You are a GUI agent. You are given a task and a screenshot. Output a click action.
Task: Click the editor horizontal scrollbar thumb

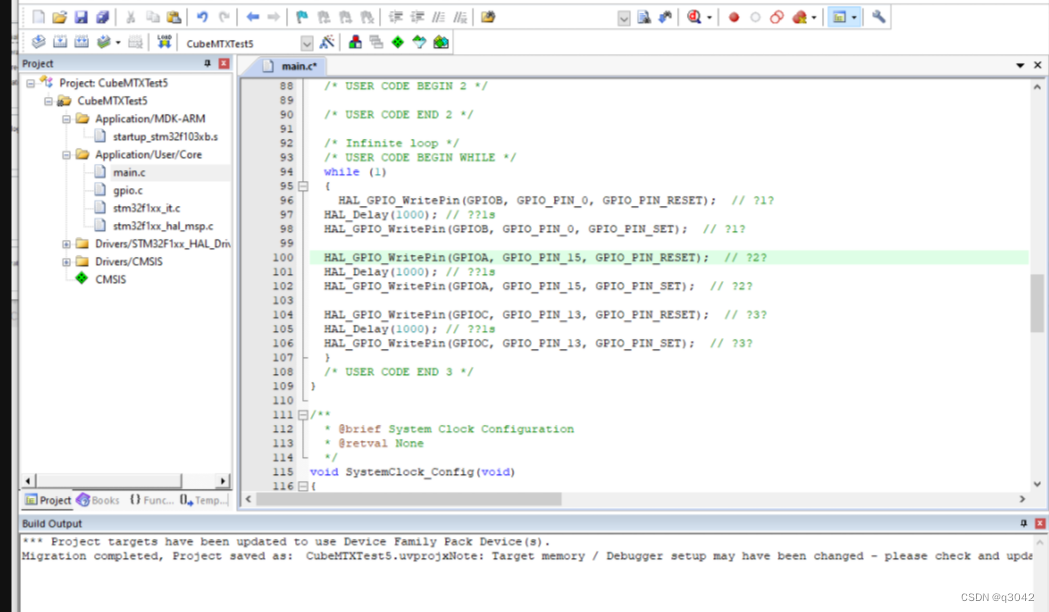[409, 499]
